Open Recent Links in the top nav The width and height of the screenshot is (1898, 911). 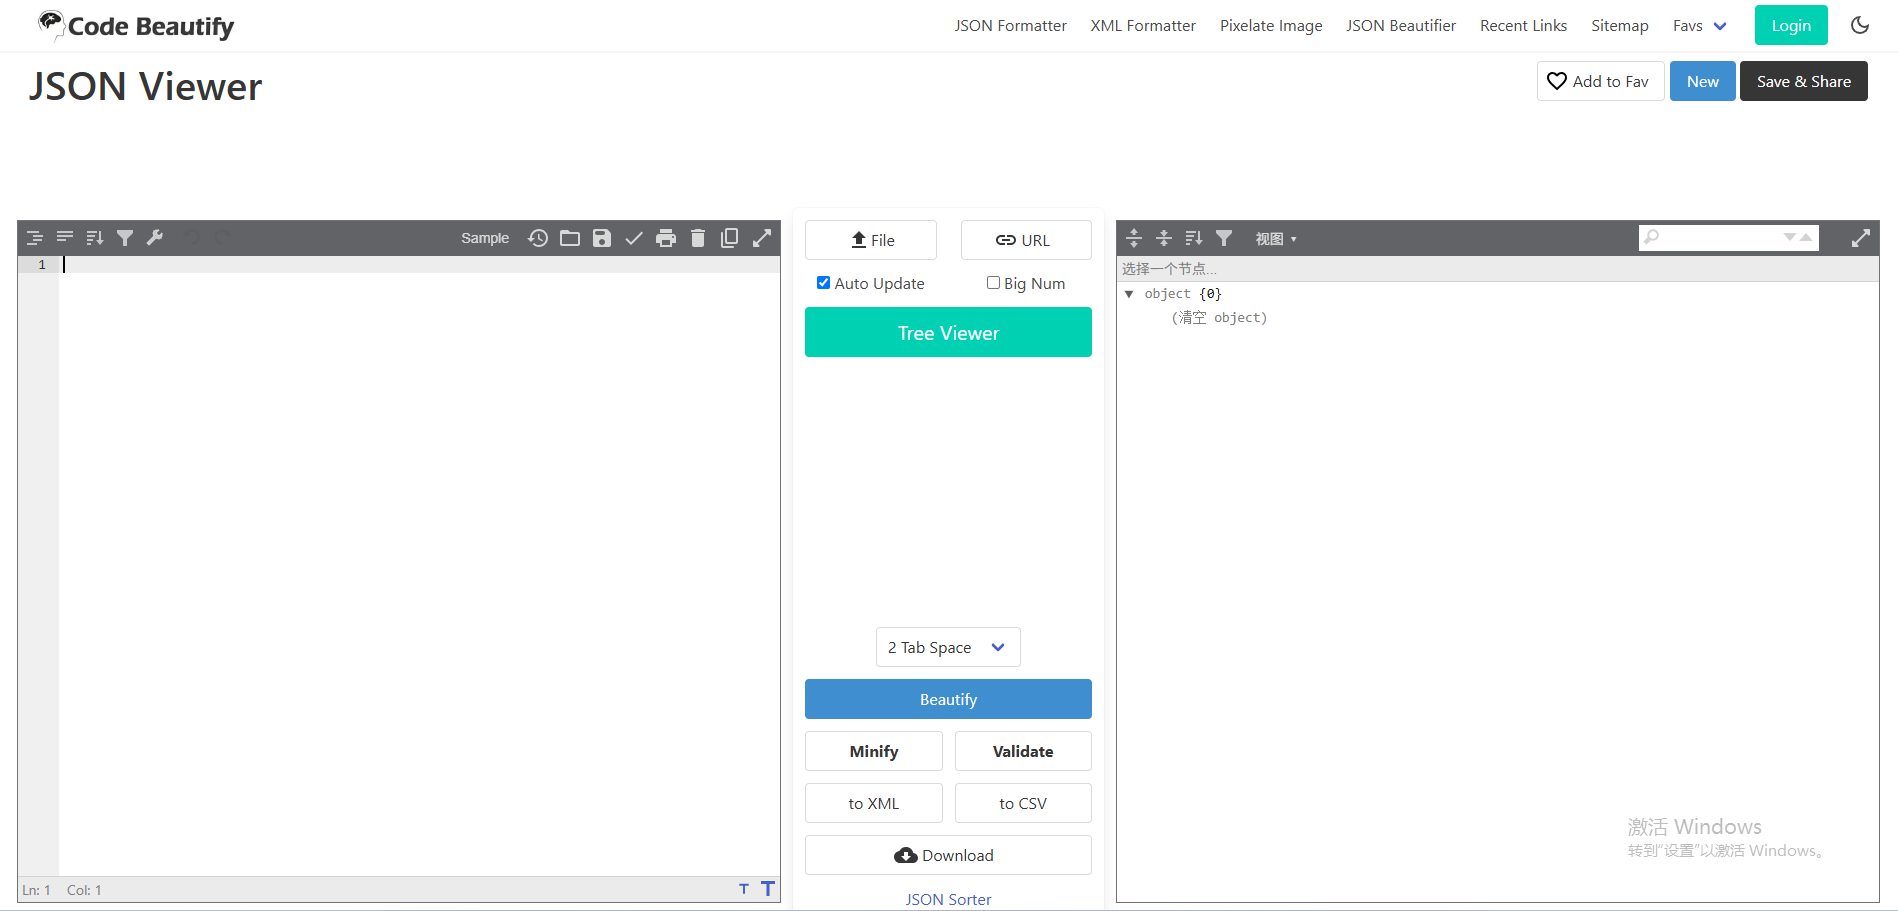click(x=1523, y=26)
